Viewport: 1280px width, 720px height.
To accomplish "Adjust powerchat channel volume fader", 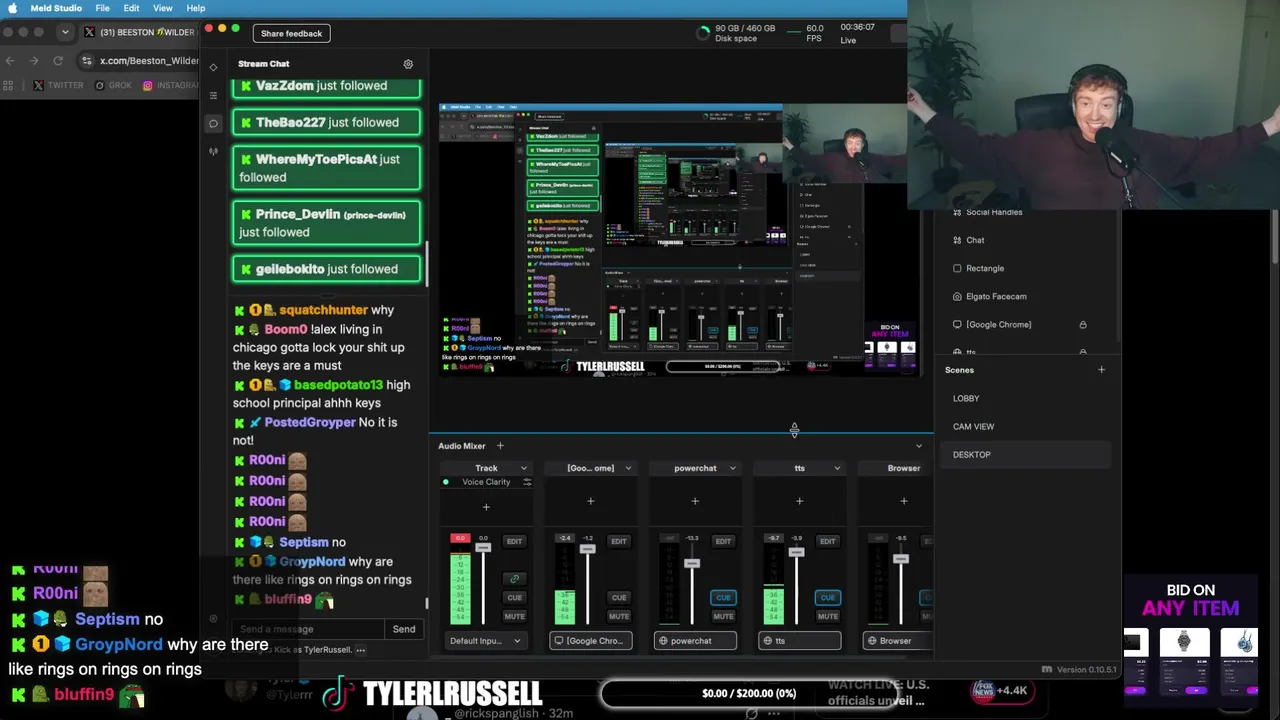I will tap(691, 564).
